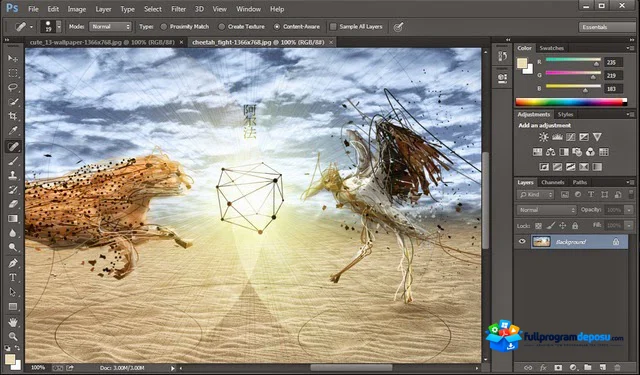
Task: Switch to the Channels tab
Action: click(x=553, y=182)
